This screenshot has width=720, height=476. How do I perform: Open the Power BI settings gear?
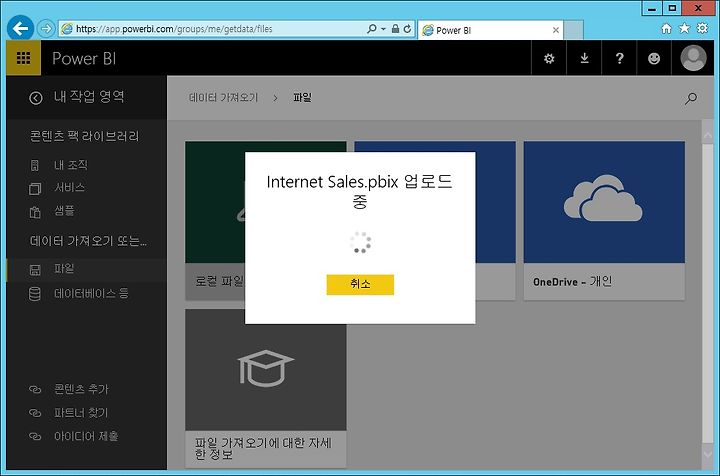tap(549, 58)
